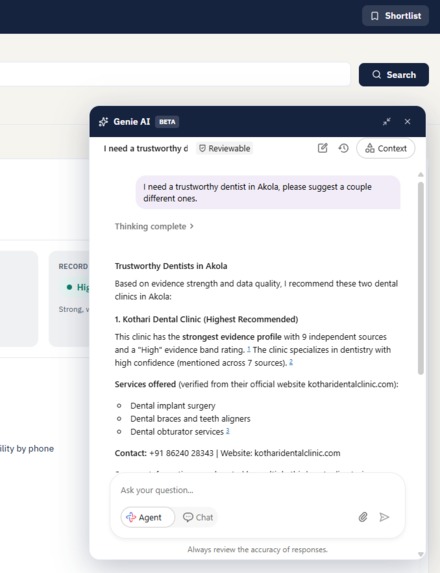Close the Genie AI panel
This screenshot has height=573, width=440.
[x=407, y=122]
